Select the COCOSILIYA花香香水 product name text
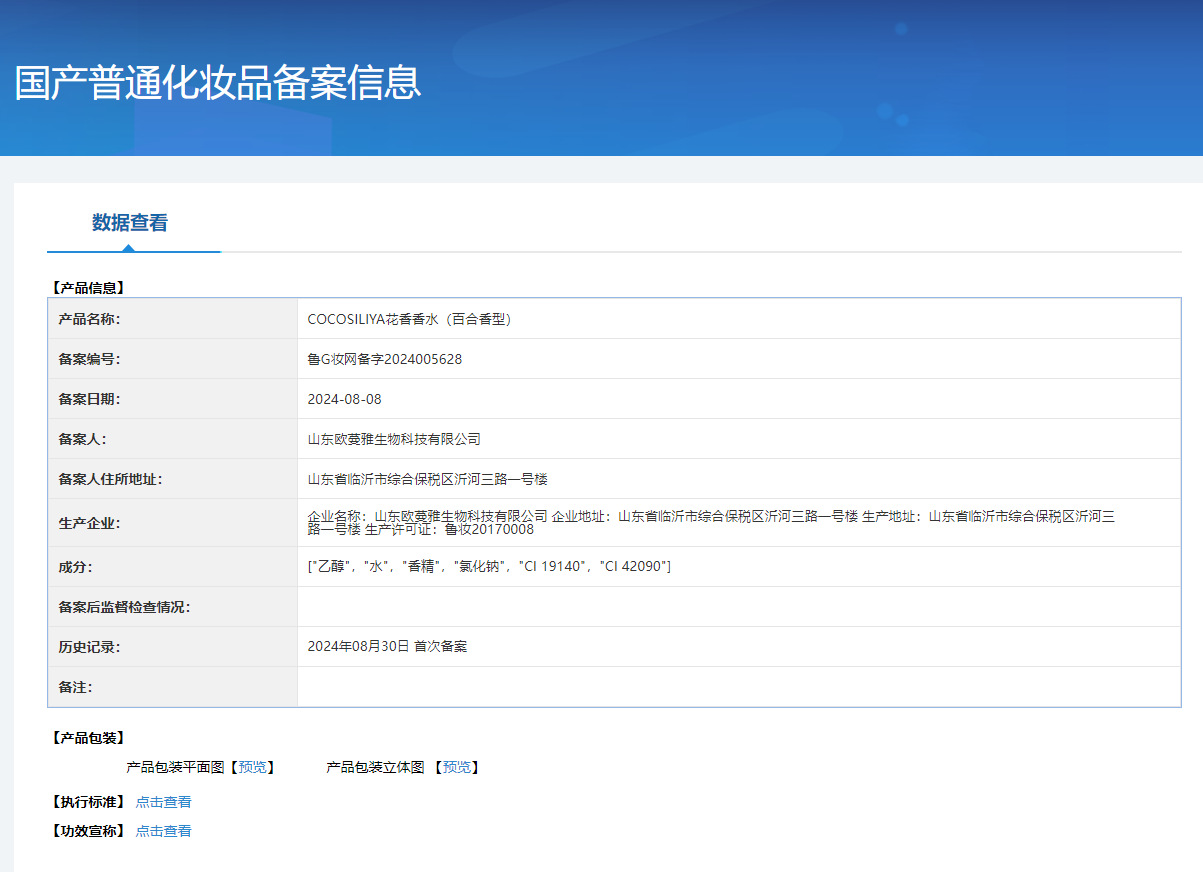 (x=409, y=319)
